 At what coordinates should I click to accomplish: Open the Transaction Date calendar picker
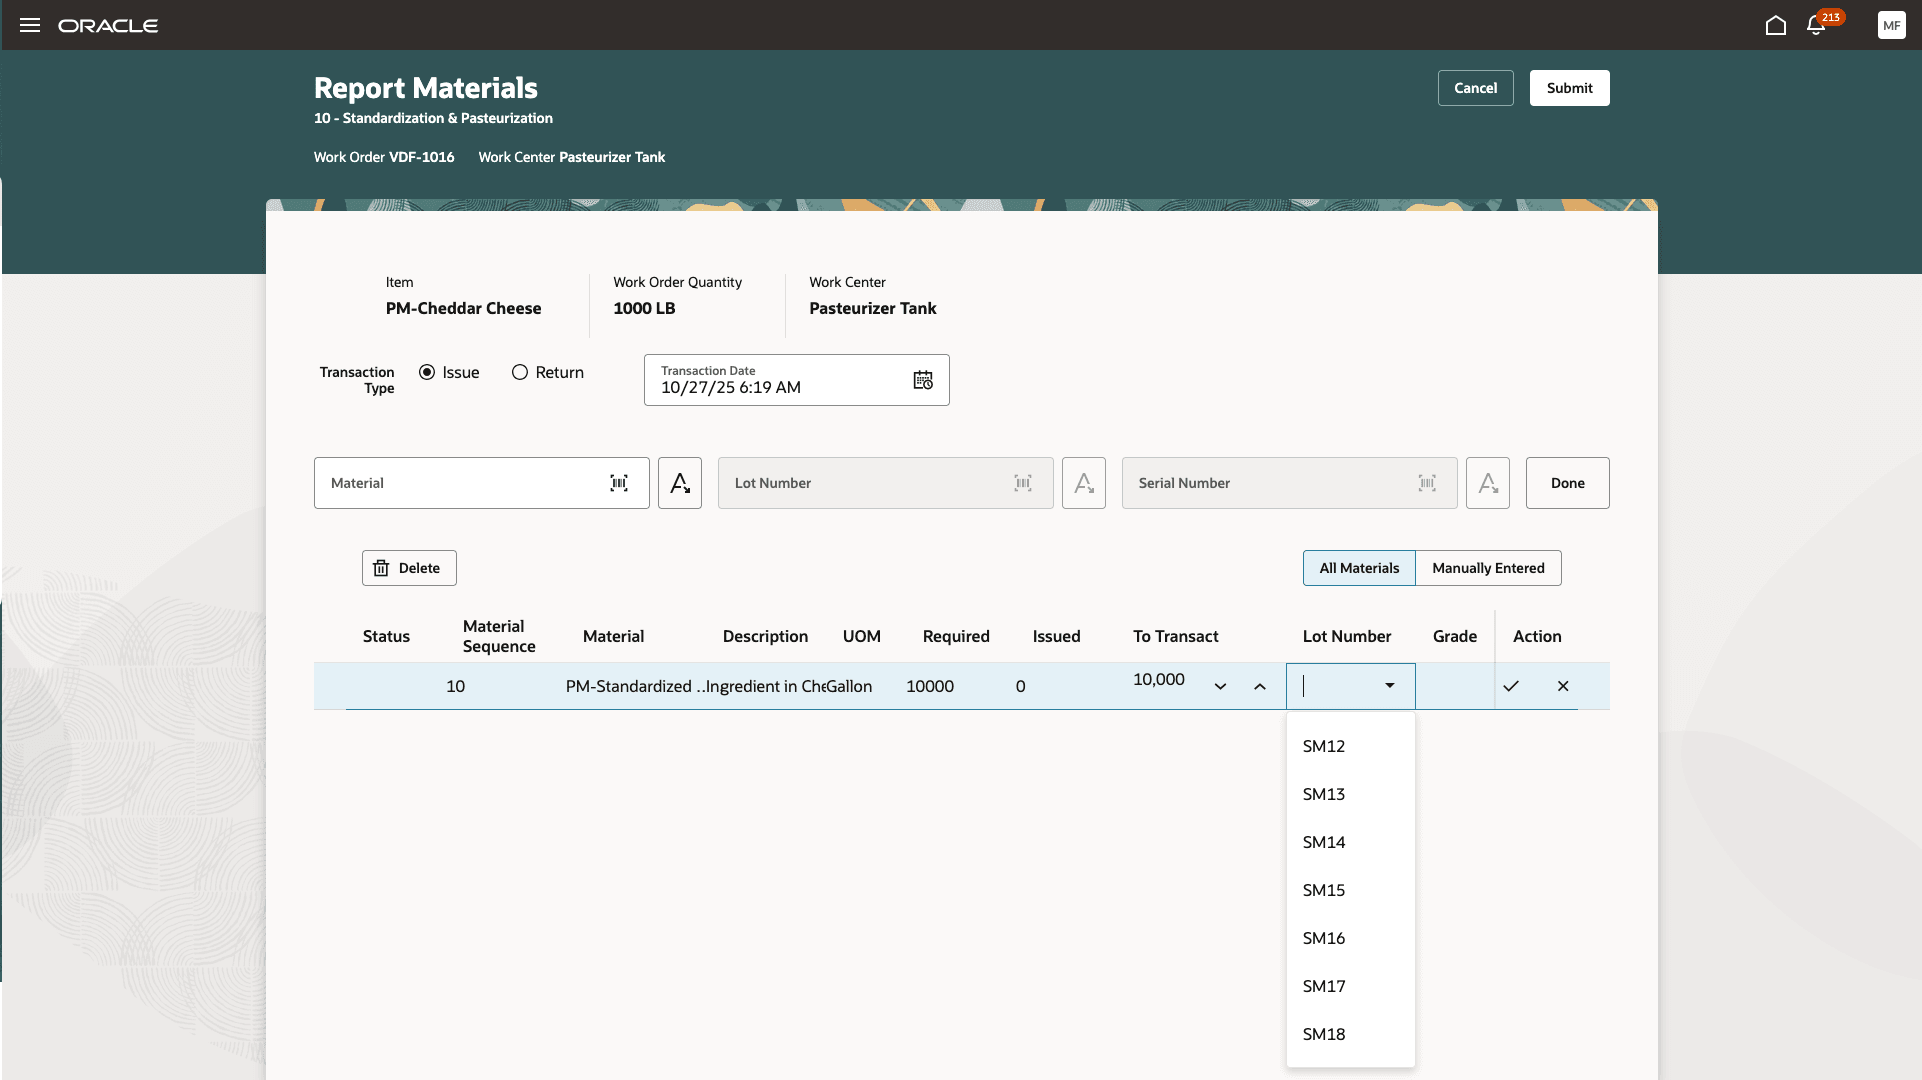tap(922, 380)
